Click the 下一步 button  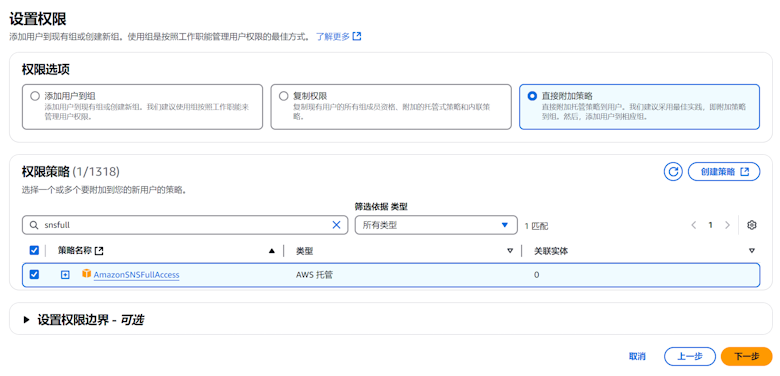click(747, 356)
